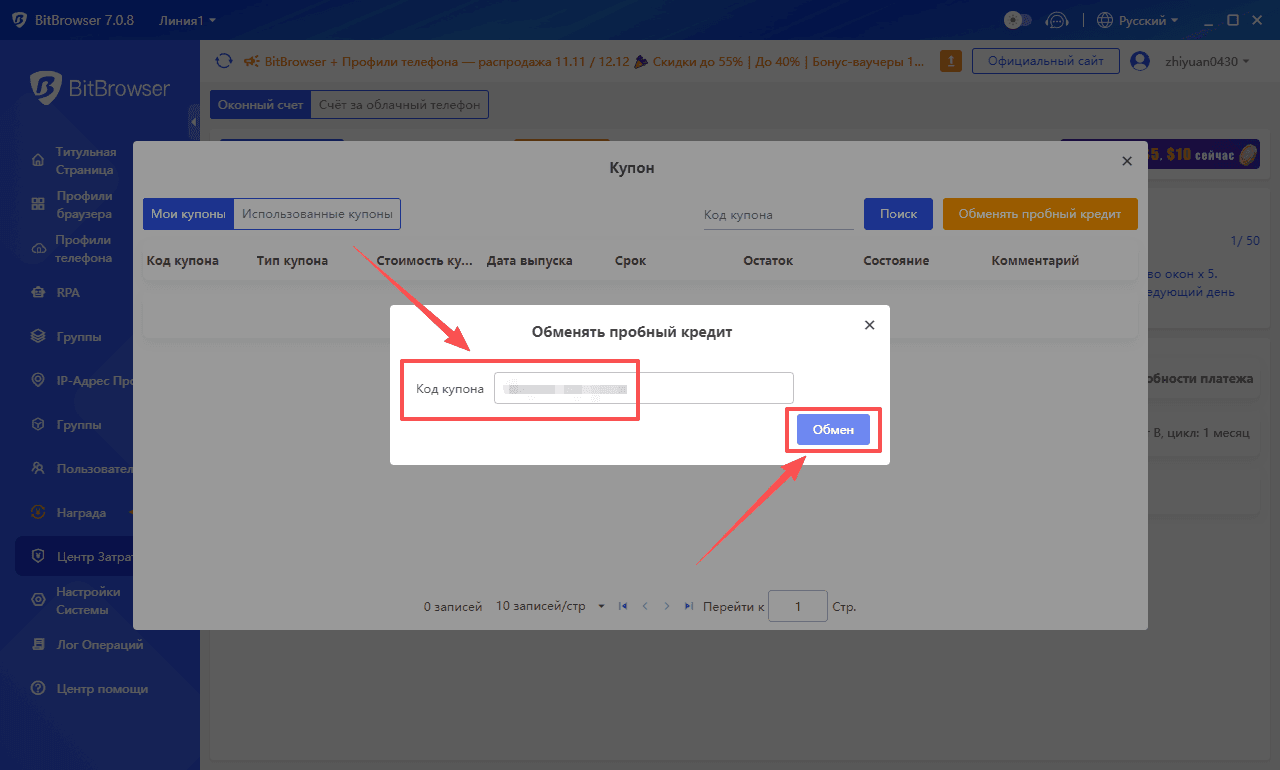The image size is (1280, 770).
Task: Select the Профили браузера sidebar icon
Action: (x=40, y=204)
